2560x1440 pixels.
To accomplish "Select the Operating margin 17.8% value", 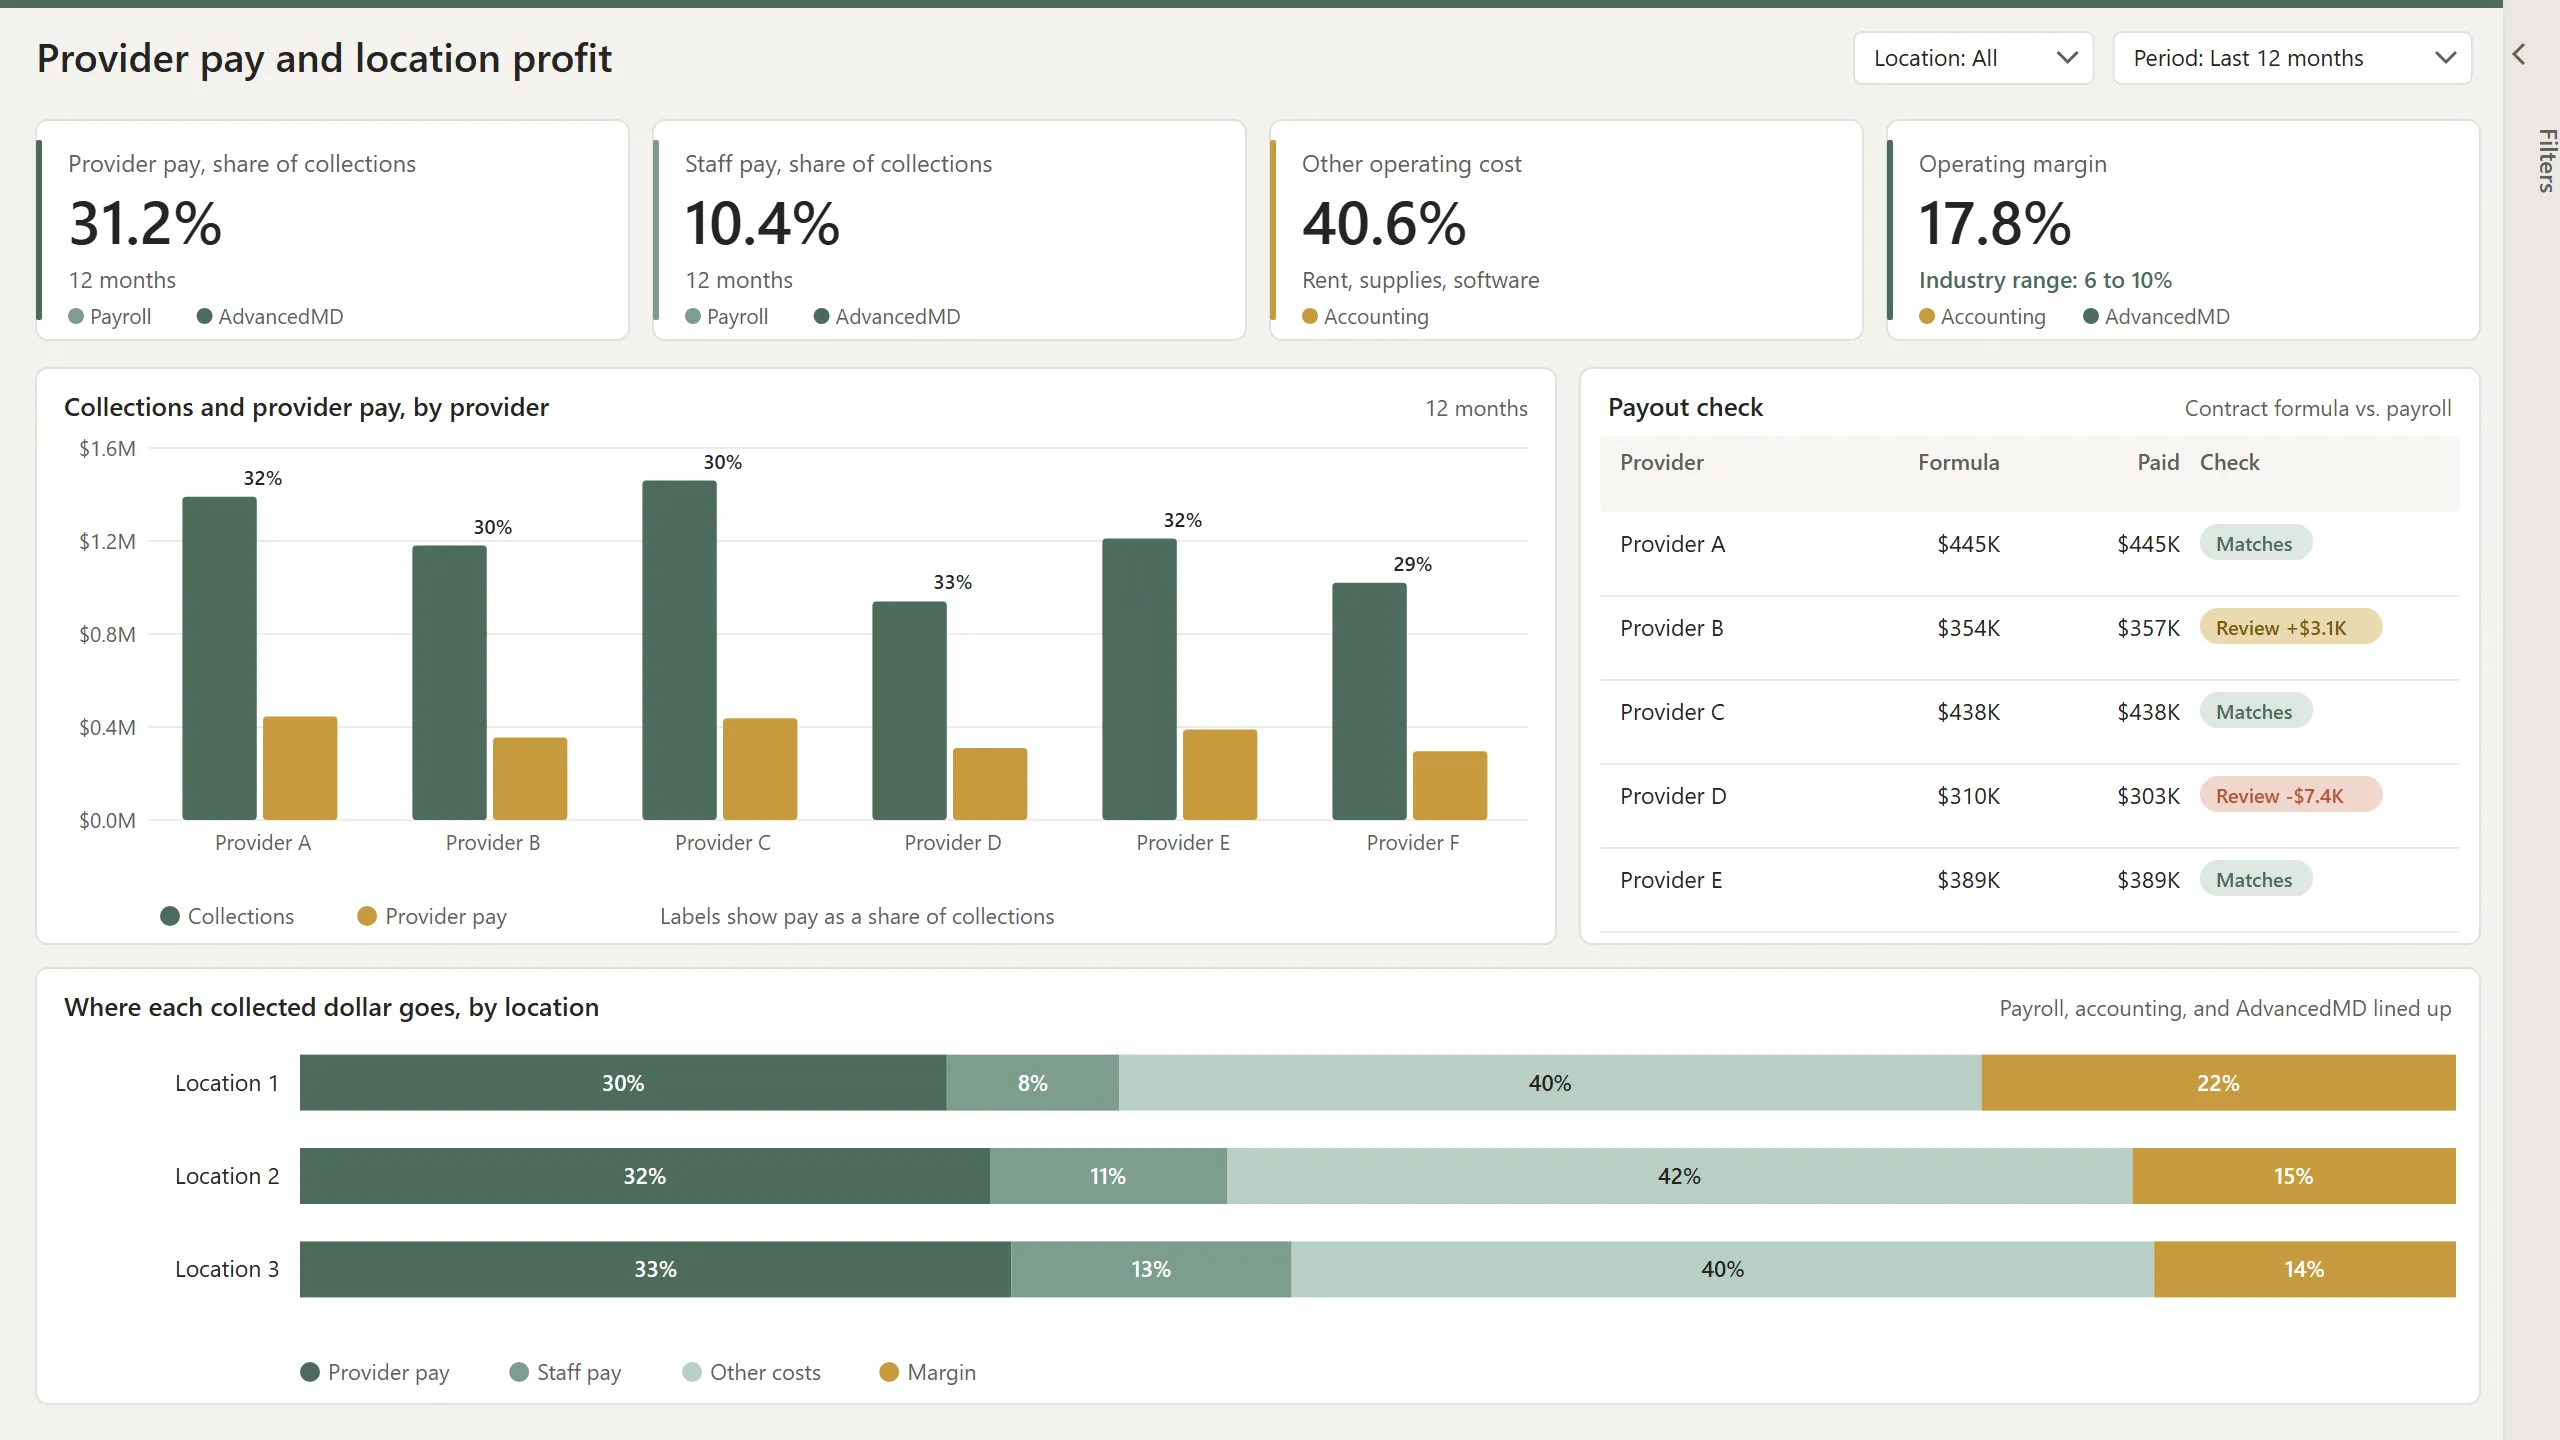I will coord(1995,223).
